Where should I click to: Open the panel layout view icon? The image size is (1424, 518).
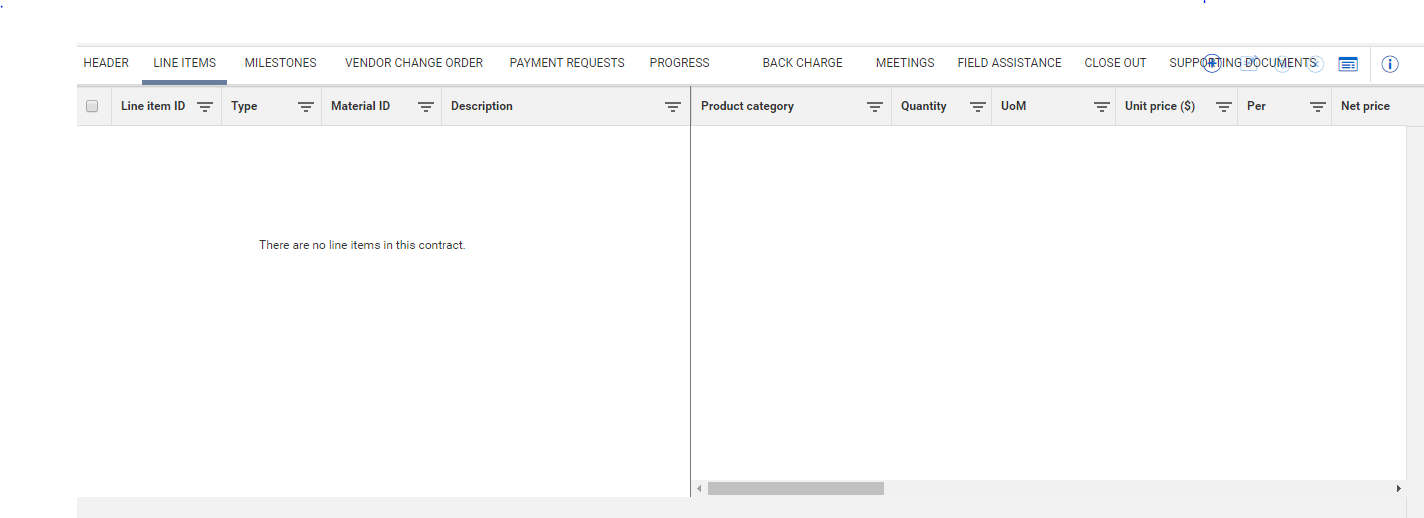1348,64
